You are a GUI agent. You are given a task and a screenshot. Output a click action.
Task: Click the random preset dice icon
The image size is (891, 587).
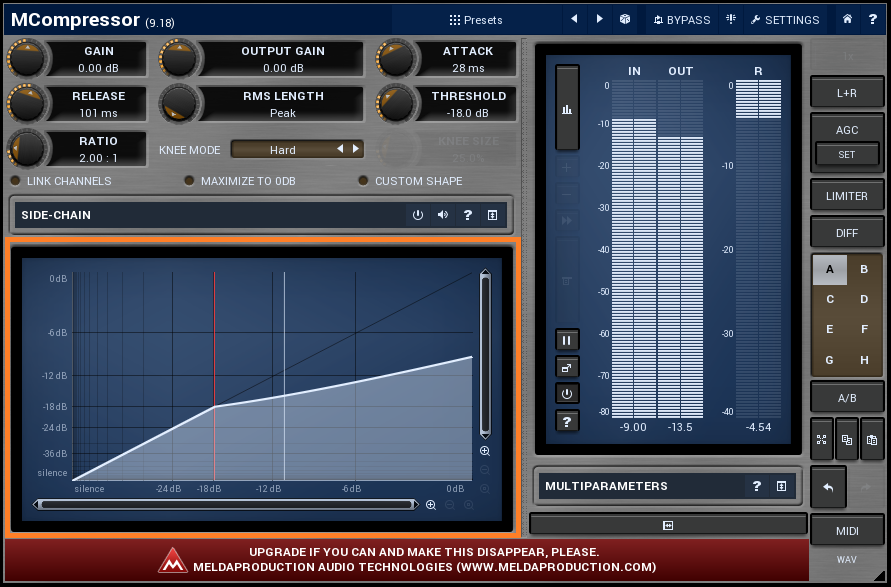click(624, 19)
